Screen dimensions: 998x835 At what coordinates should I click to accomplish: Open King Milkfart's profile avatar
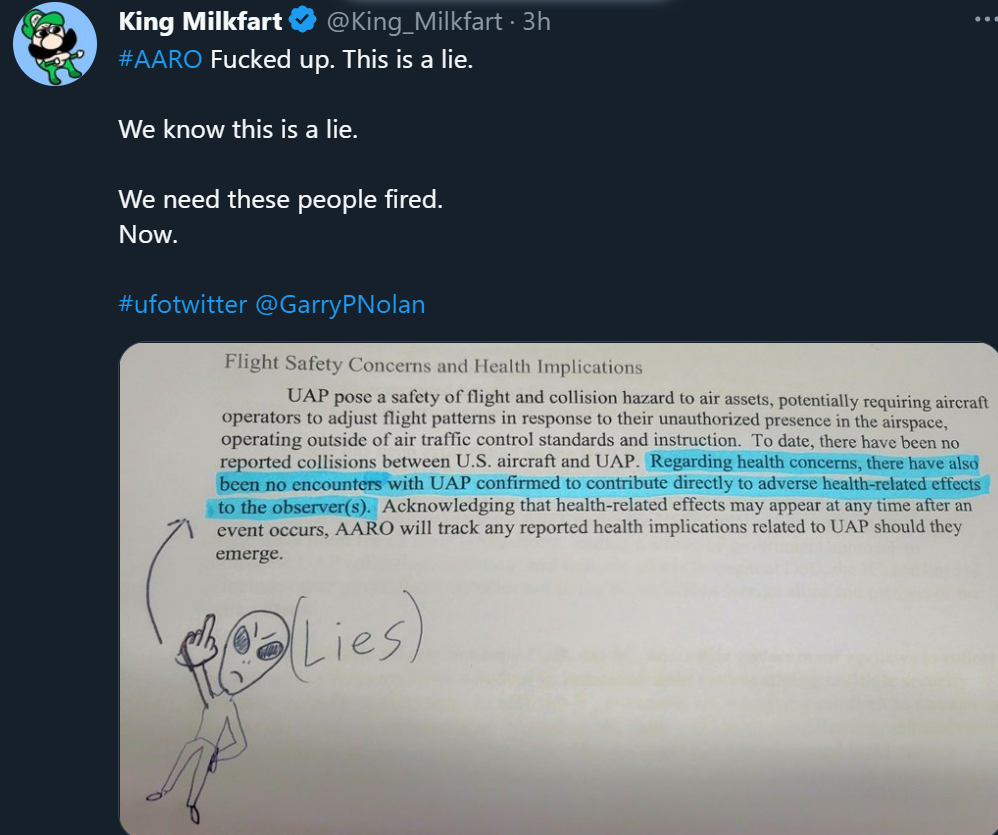pos(55,44)
